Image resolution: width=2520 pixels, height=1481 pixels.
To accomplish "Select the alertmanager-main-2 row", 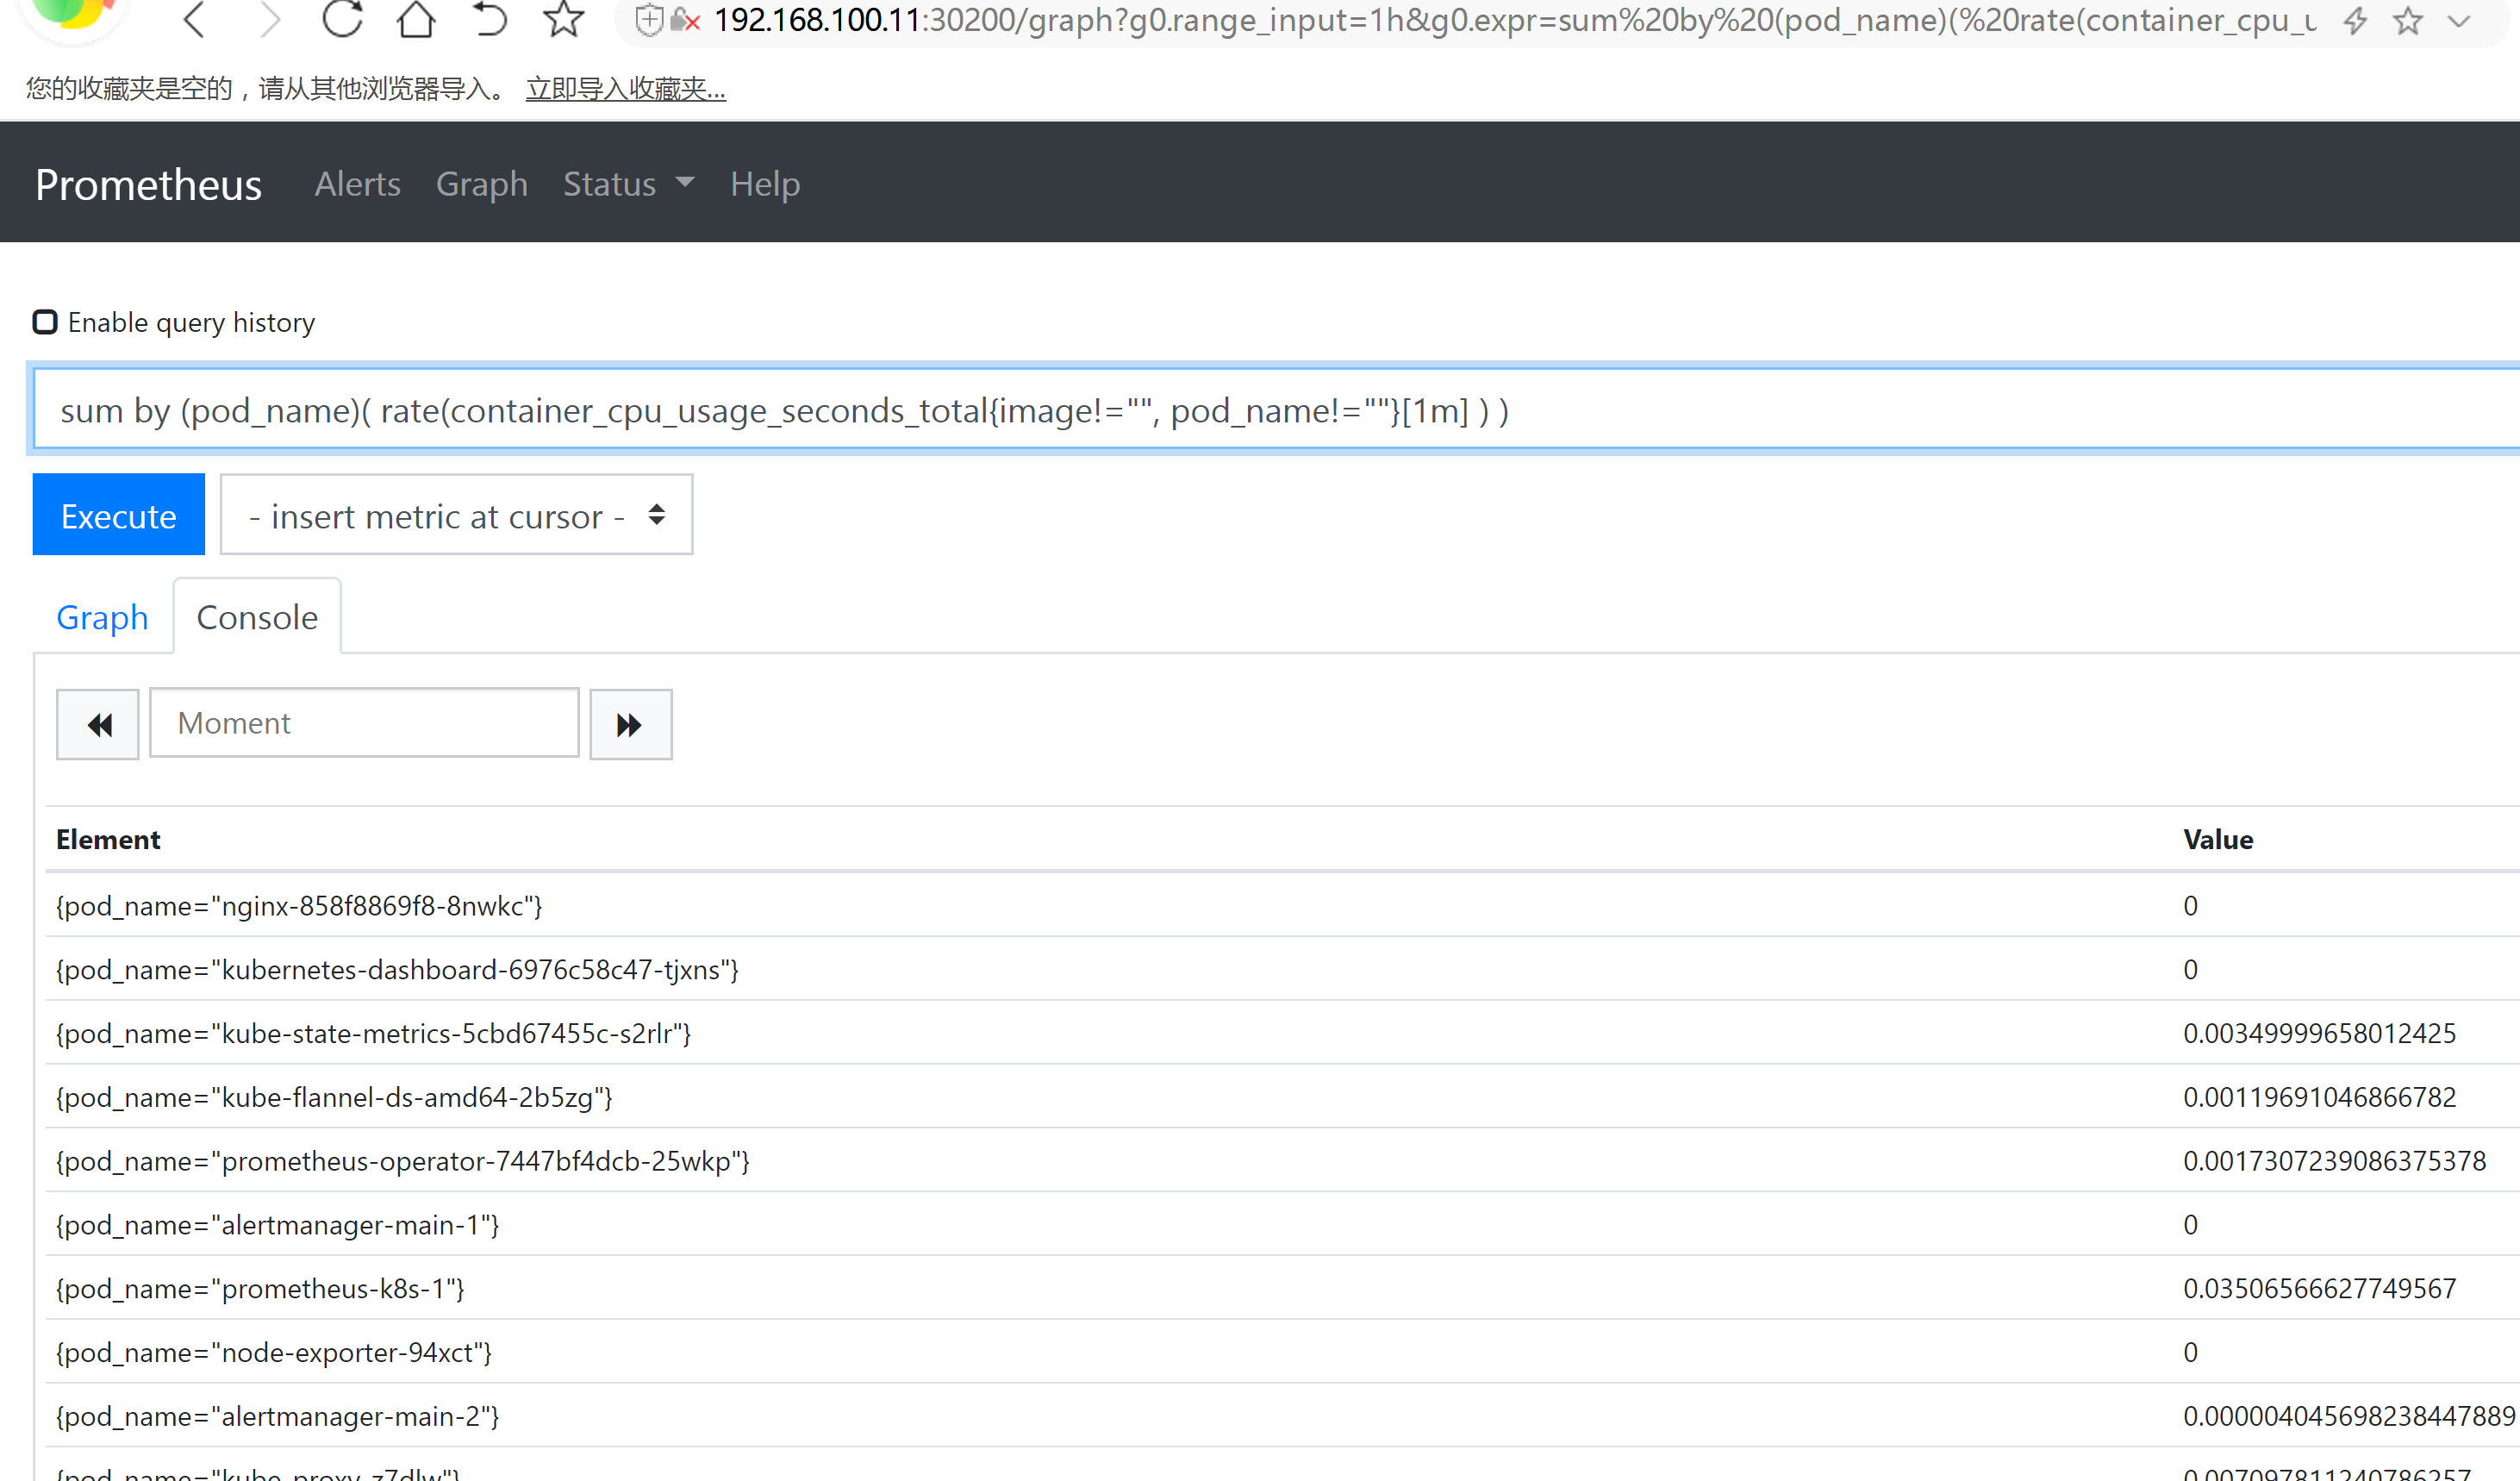I will (x=1282, y=1417).
